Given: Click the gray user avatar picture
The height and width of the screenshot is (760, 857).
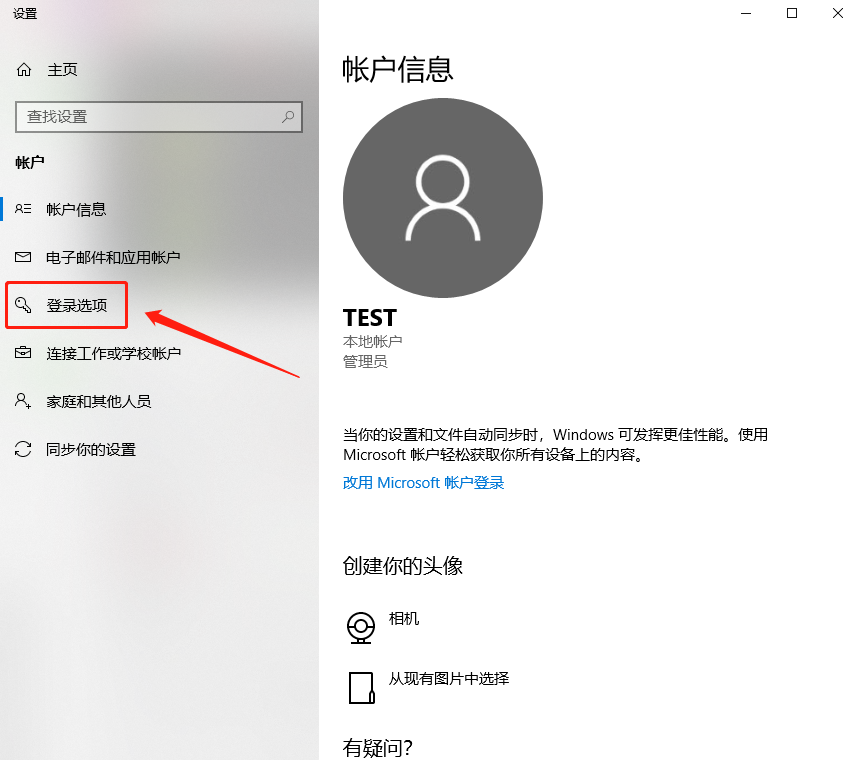Looking at the screenshot, I should (x=443, y=198).
